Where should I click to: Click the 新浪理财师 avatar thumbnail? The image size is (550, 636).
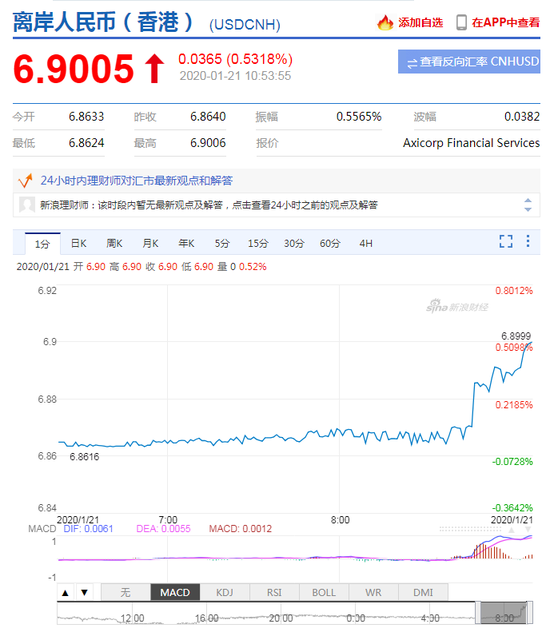point(27,205)
